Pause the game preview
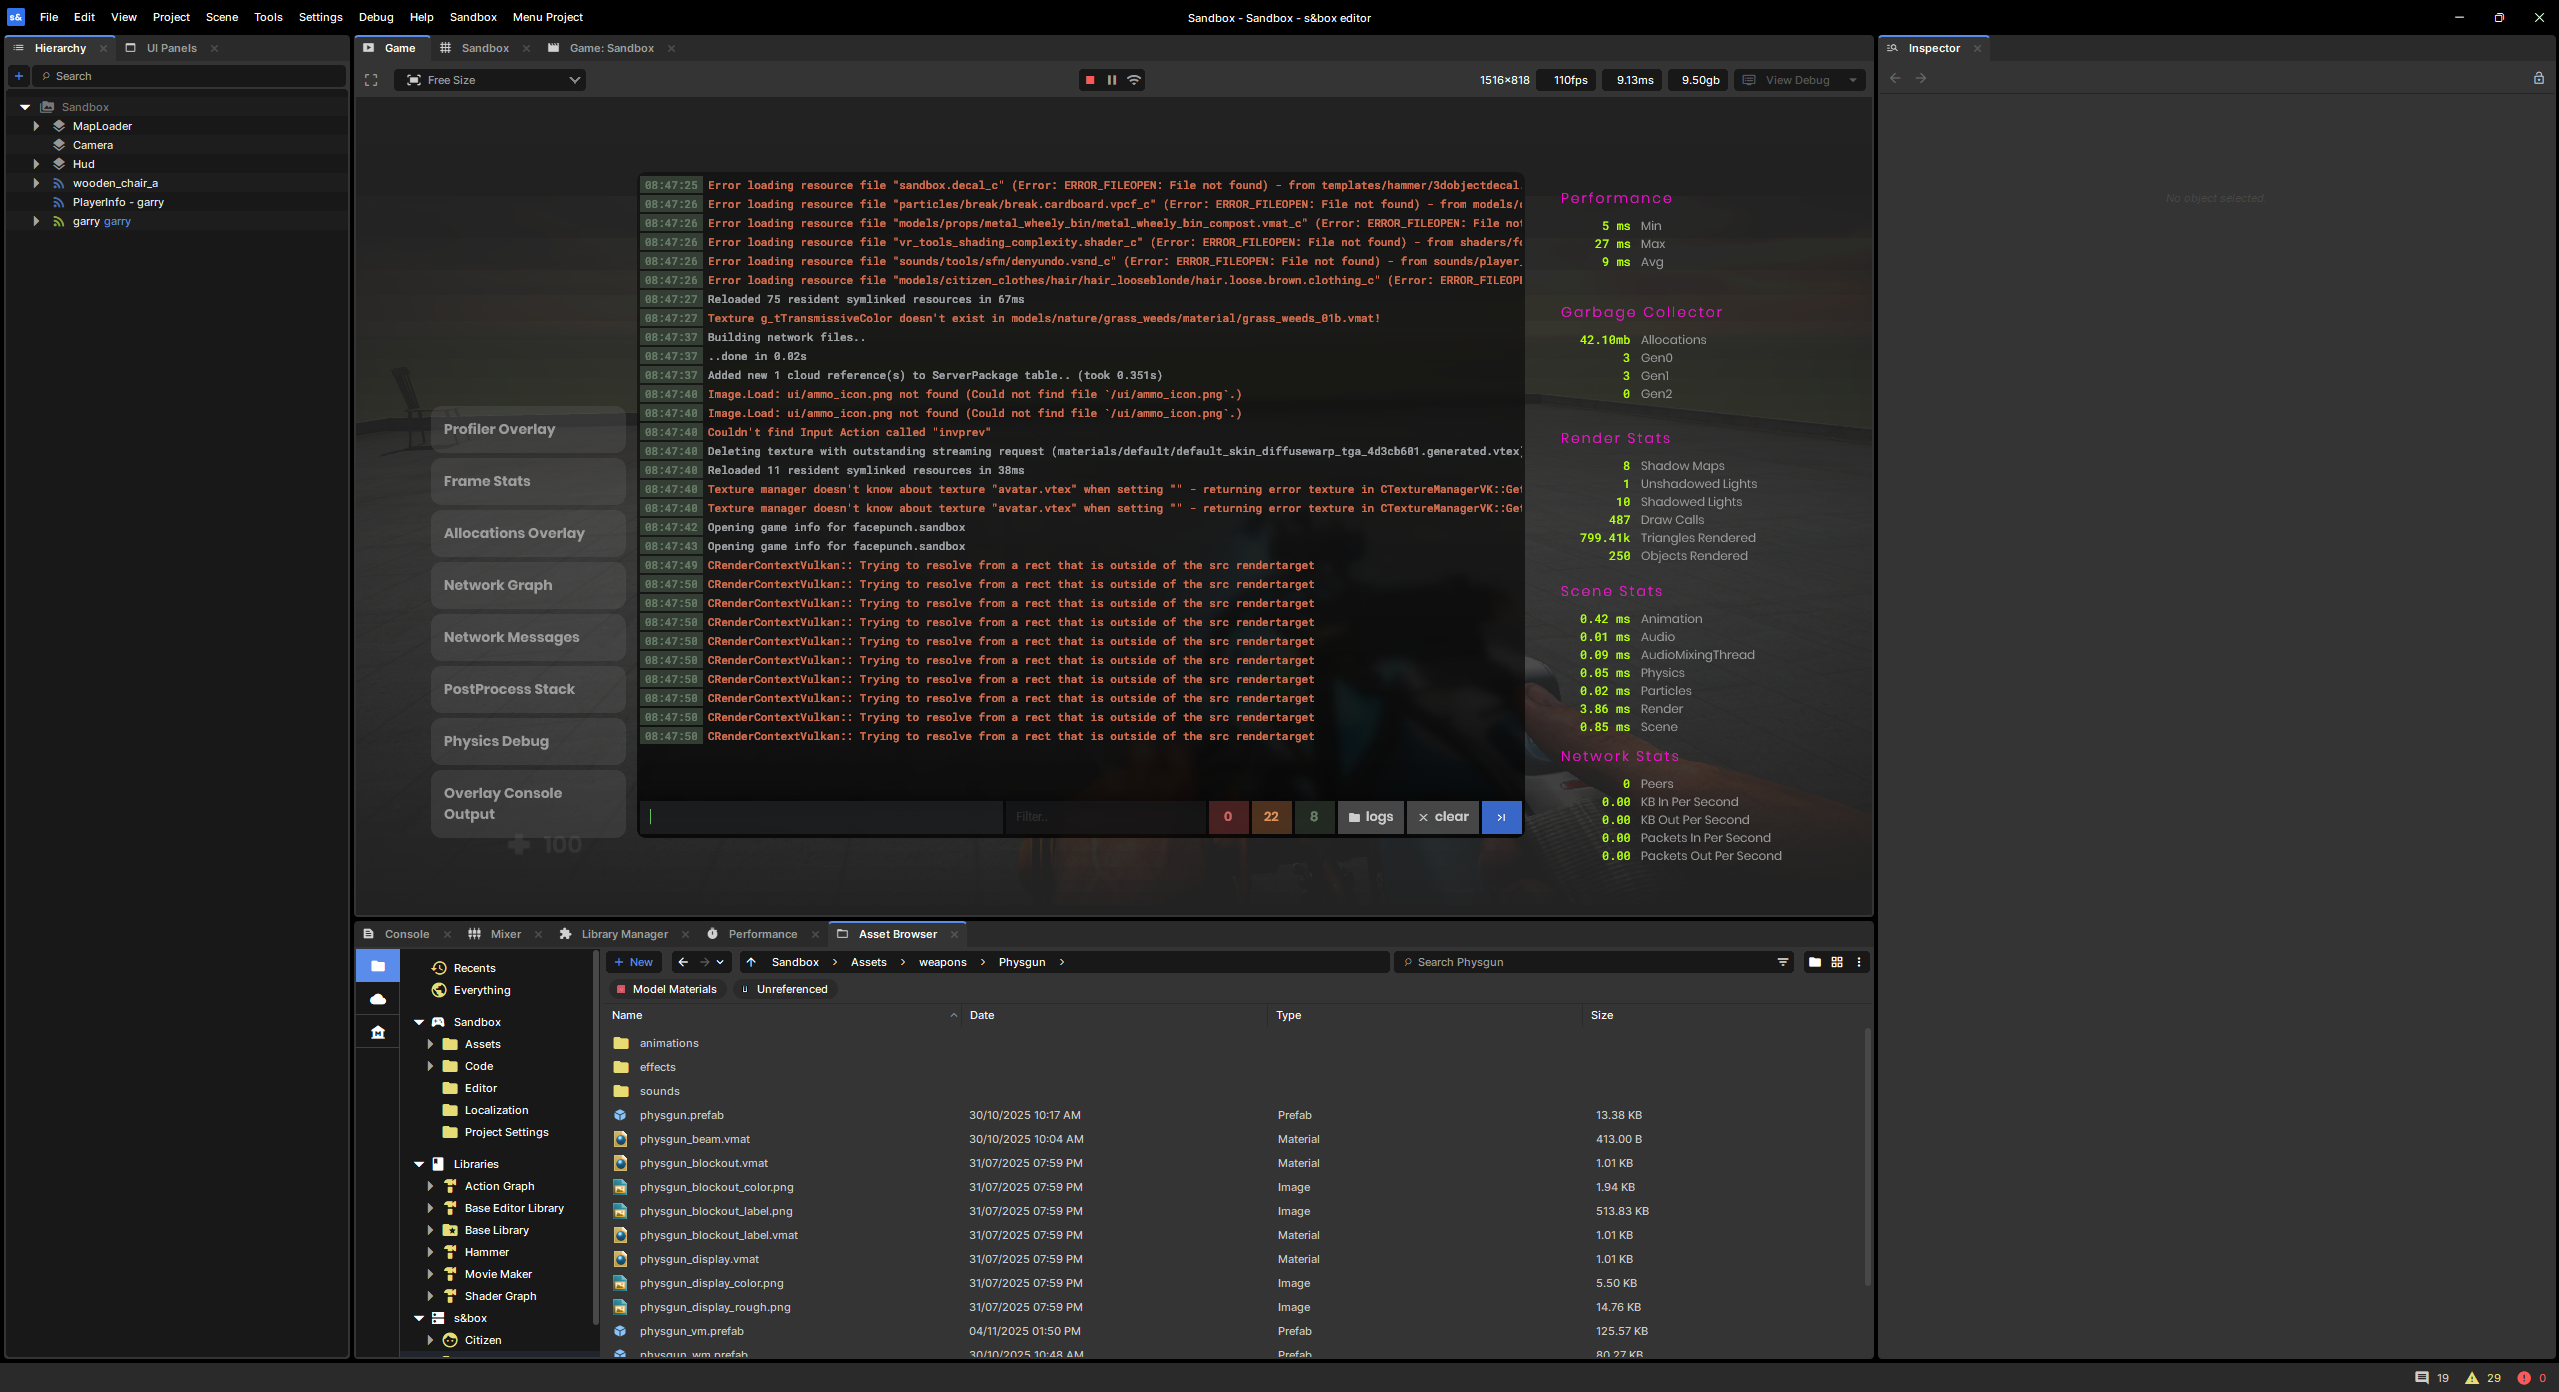 [x=1112, y=80]
